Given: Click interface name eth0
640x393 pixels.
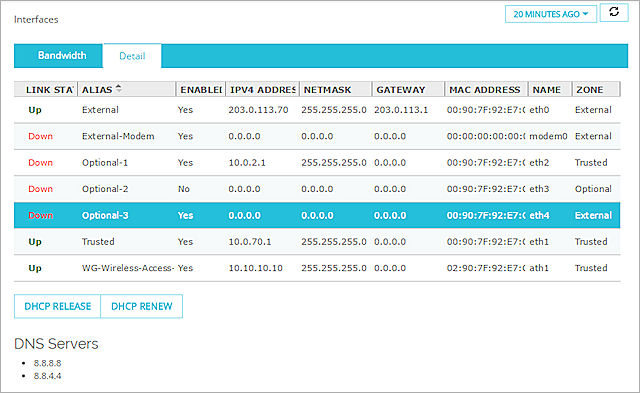Looking at the screenshot, I should (539, 110).
